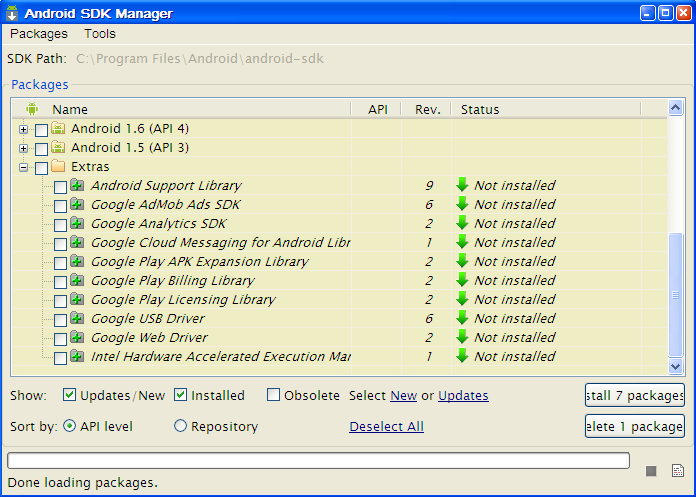
Task: Click green download arrow for Google Analytics SDK
Action: pyautogui.click(x=462, y=223)
